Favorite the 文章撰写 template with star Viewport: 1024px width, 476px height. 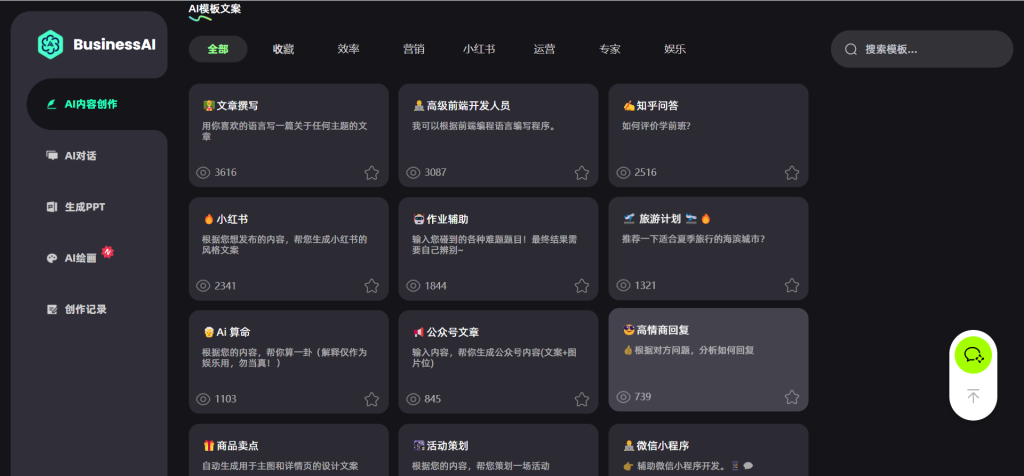click(x=371, y=173)
